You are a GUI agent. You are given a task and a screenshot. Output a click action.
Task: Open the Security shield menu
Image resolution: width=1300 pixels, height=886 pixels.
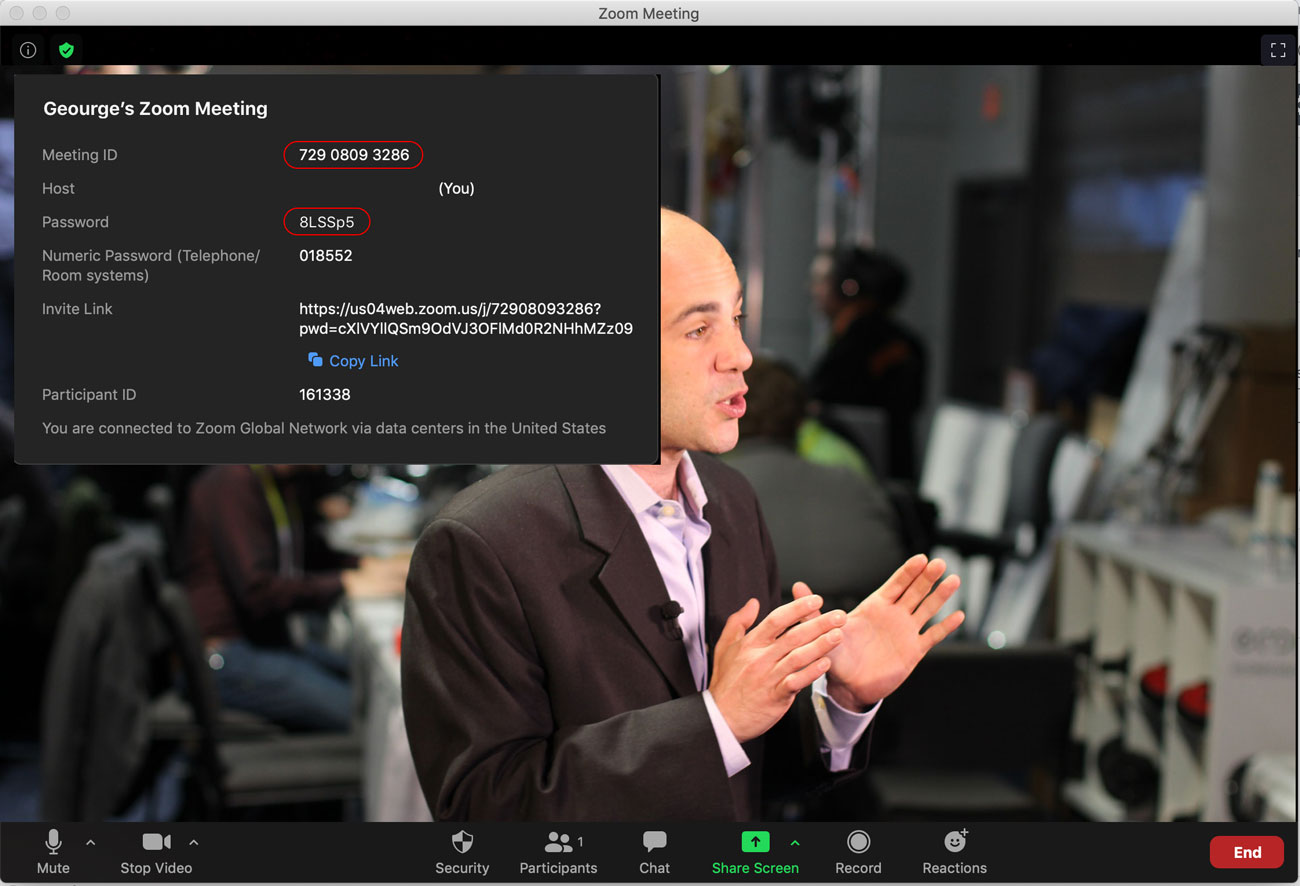pyautogui.click(x=462, y=853)
